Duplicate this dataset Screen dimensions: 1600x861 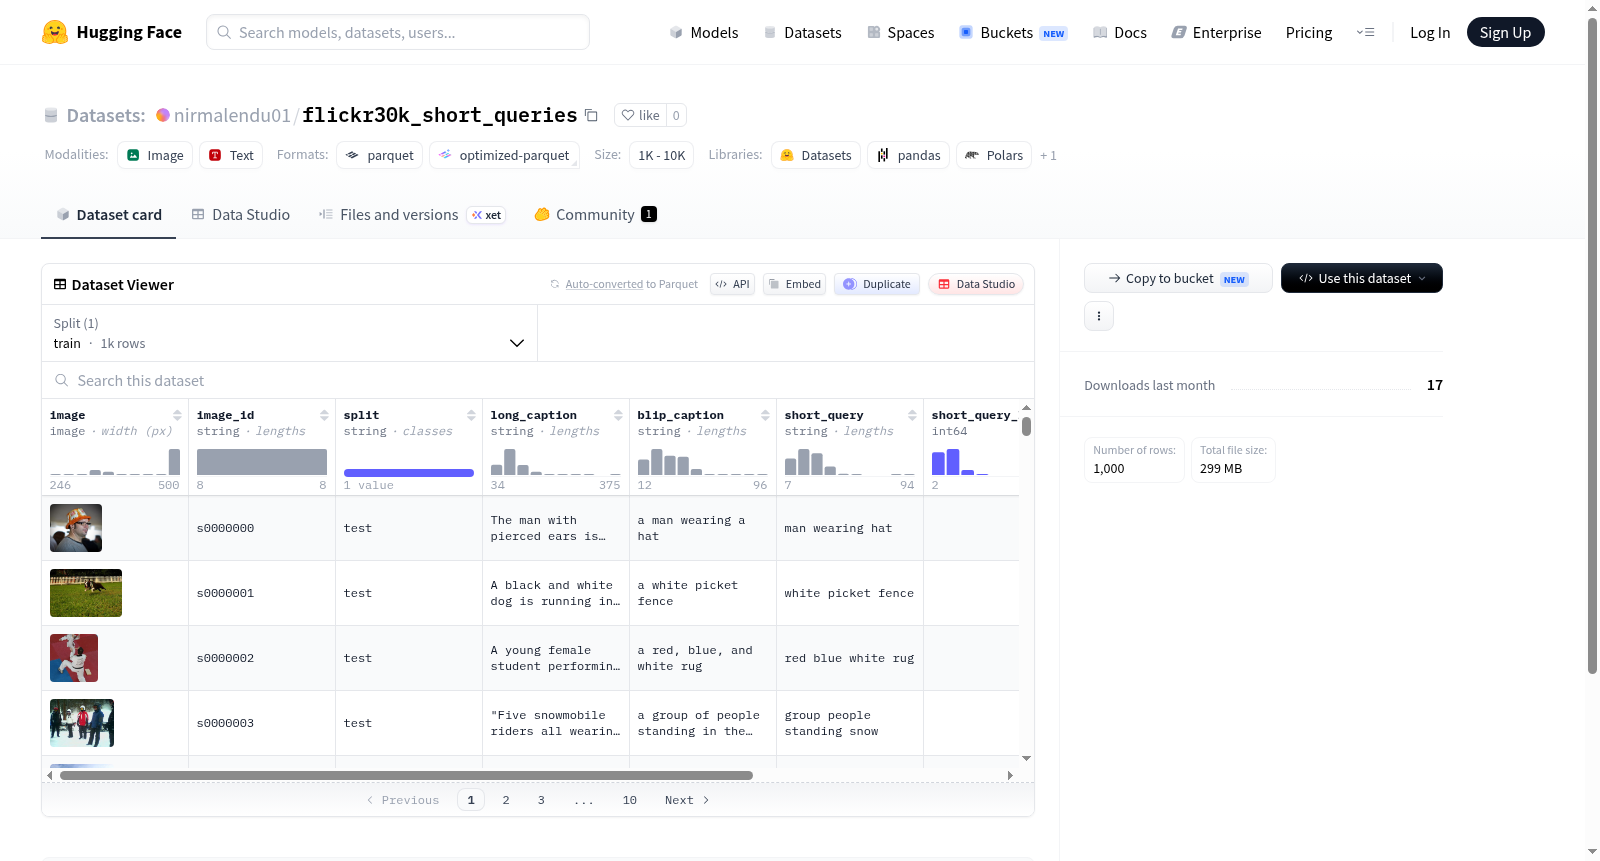pyautogui.click(x=877, y=284)
